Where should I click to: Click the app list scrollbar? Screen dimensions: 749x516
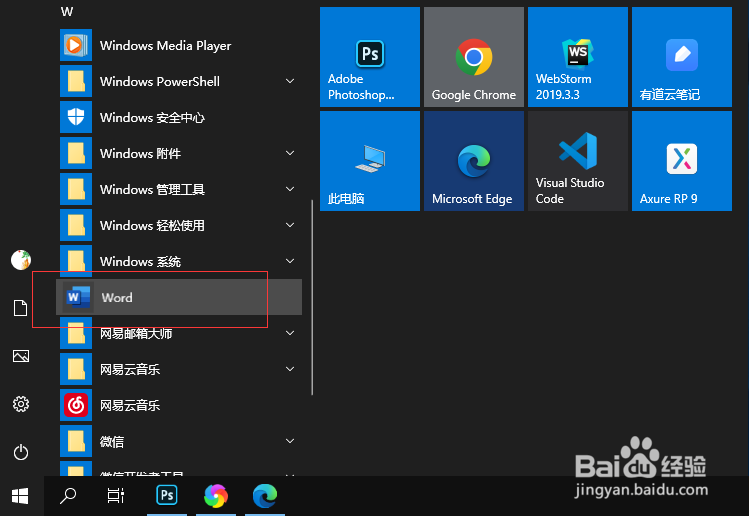[x=312, y=297]
